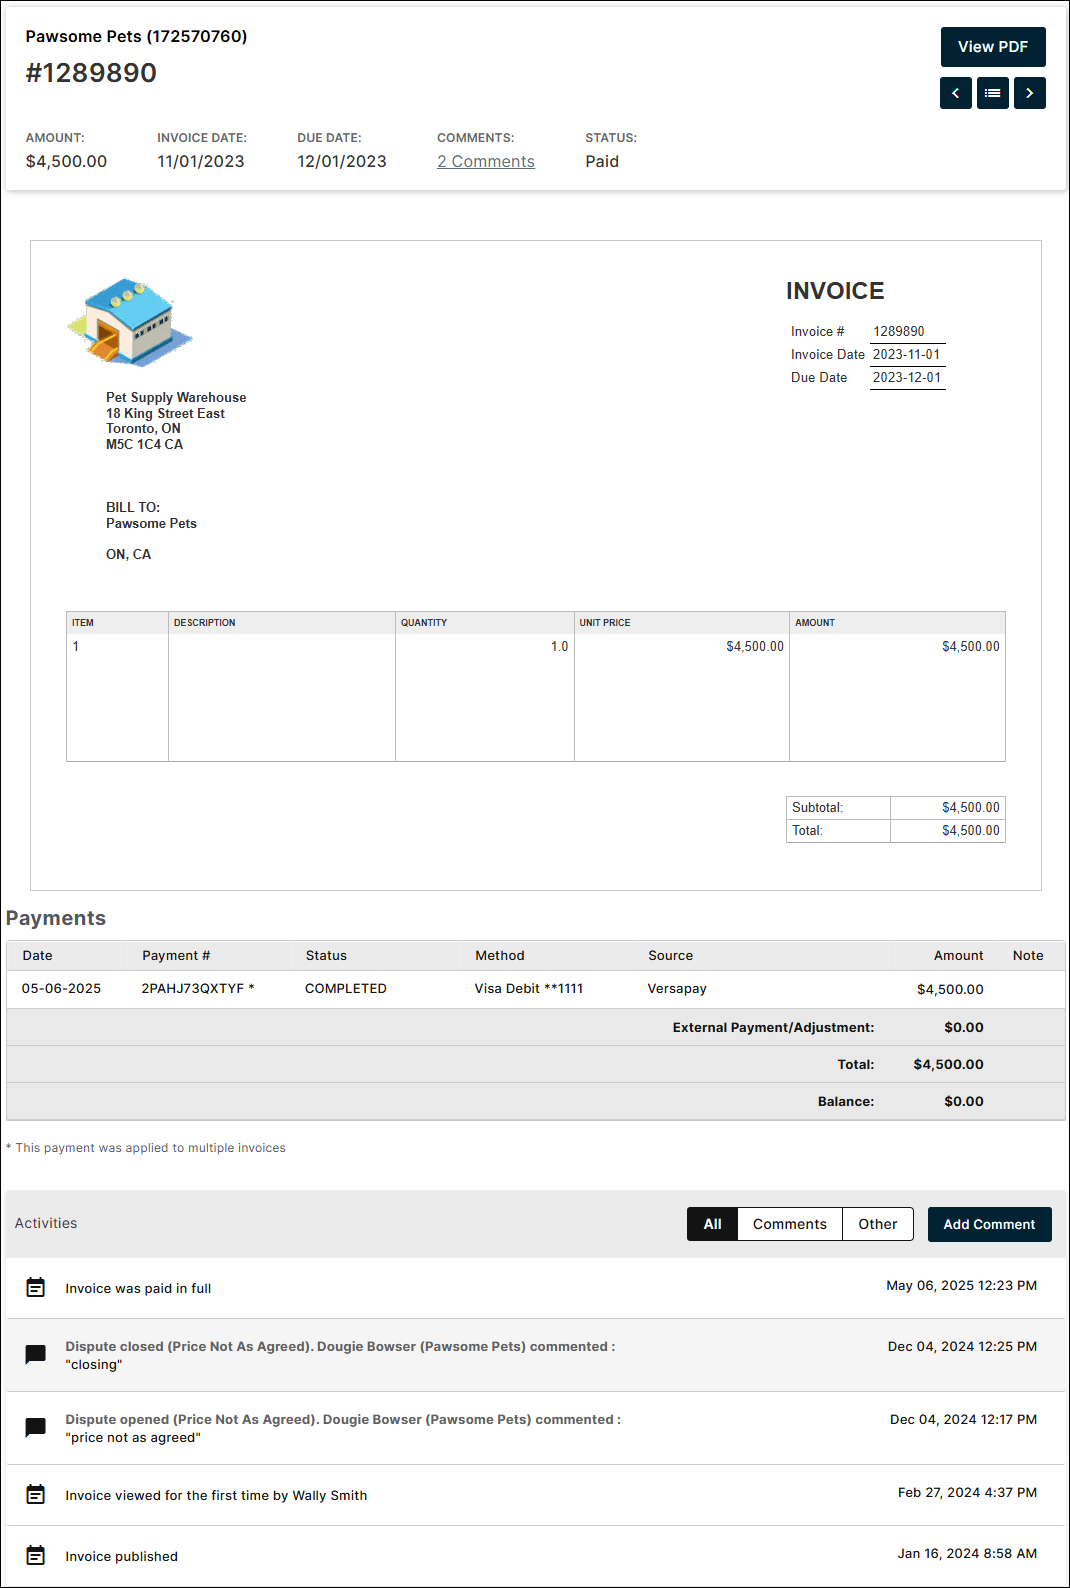Click the Pet Supply Warehouse logo
Screen dimensions: 1070x1588
click(x=130, y=322)
